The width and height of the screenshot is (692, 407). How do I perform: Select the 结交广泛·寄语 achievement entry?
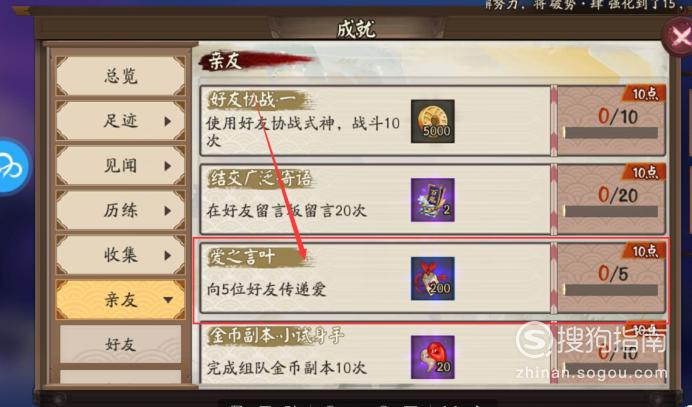coord(376,200)
